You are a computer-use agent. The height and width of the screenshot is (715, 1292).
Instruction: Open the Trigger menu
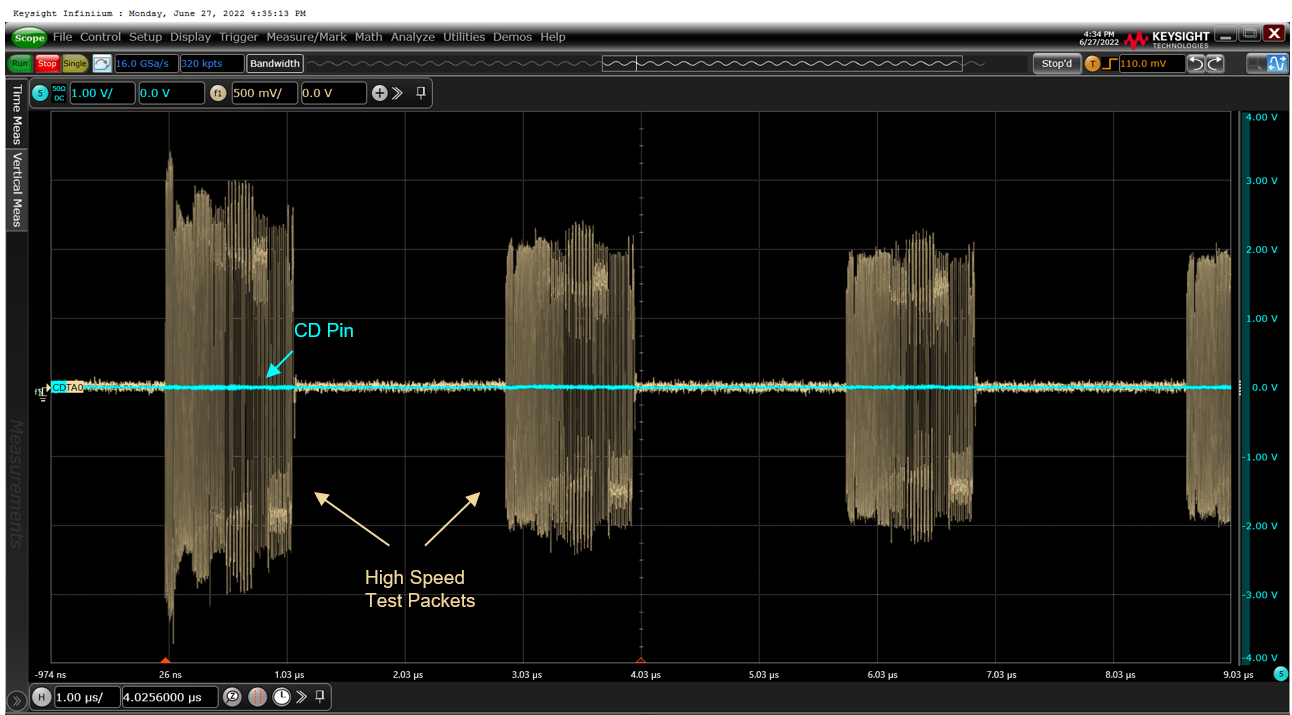coord(238,37)
